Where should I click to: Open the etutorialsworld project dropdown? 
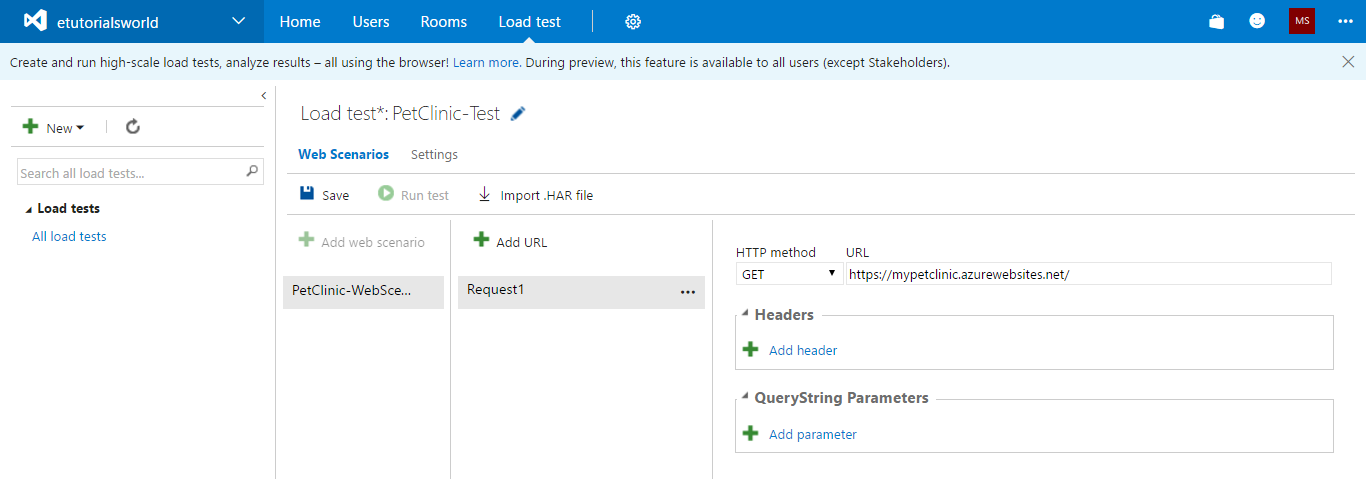pos(238,21)
